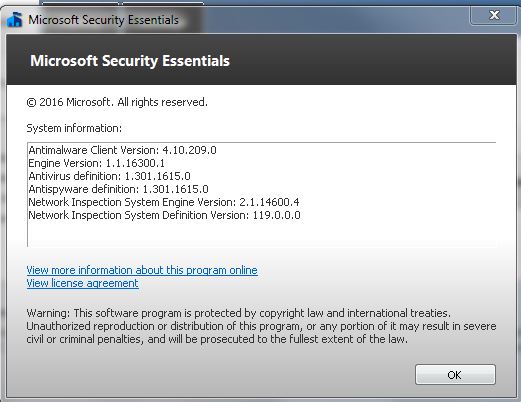The width and height of the screenshot is (521, 402).
Task: Select the Antimalware Client Version line
Action: (x=122, y=150)
